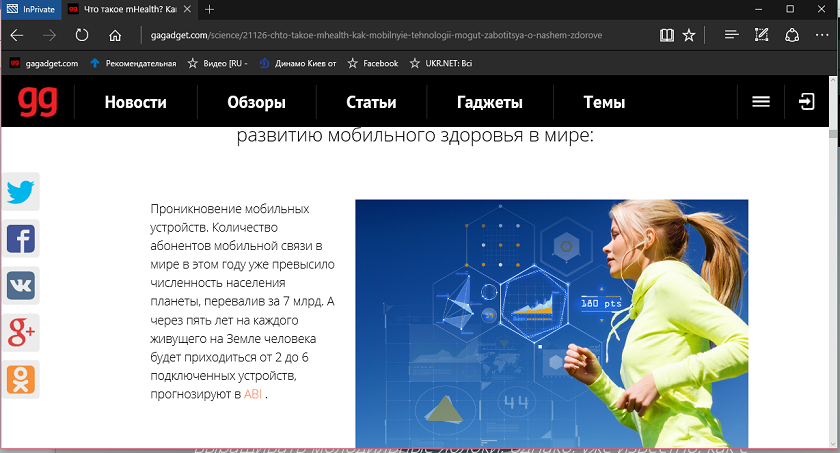The width and height of the screenshot is (840, 453).
Task: Add page to favorites star icon
Action: point(689,35)
